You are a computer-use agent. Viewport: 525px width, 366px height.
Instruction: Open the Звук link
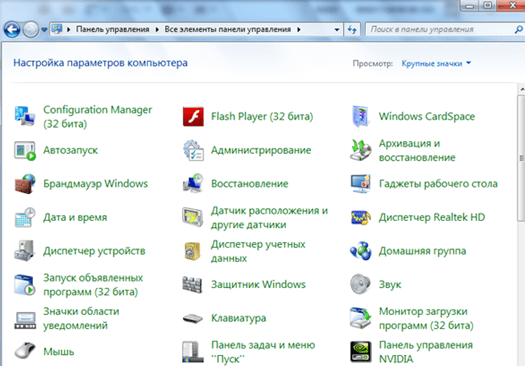point(390,285)
